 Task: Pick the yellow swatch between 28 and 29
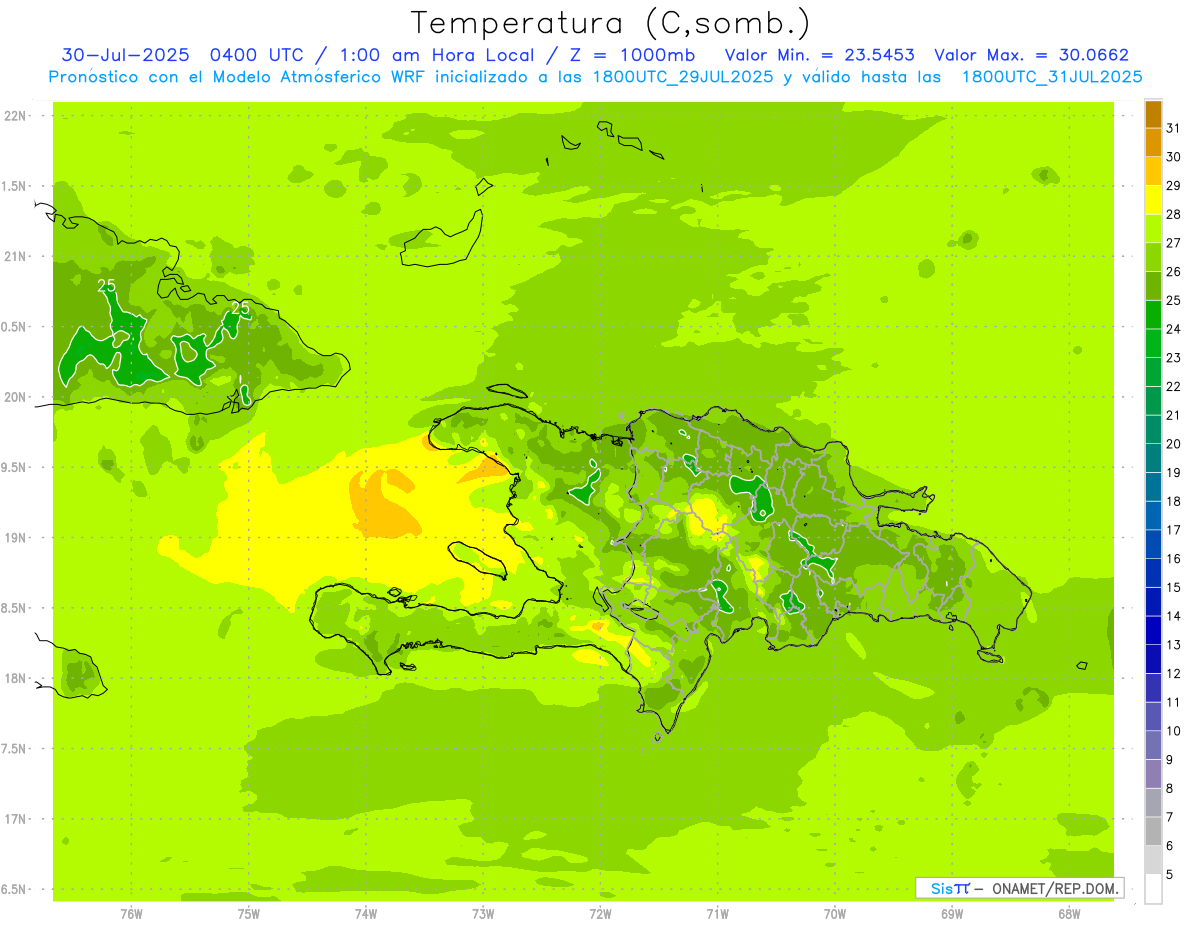point(1153,200)
